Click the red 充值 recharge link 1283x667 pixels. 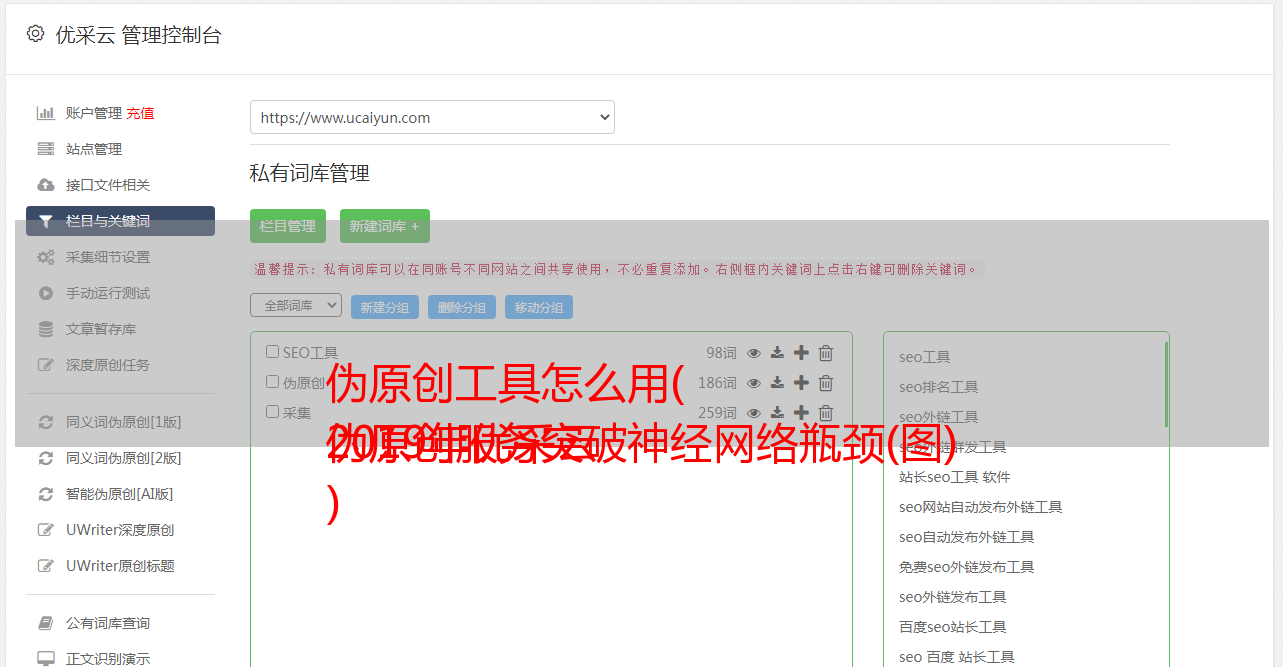tap(140, 113)
